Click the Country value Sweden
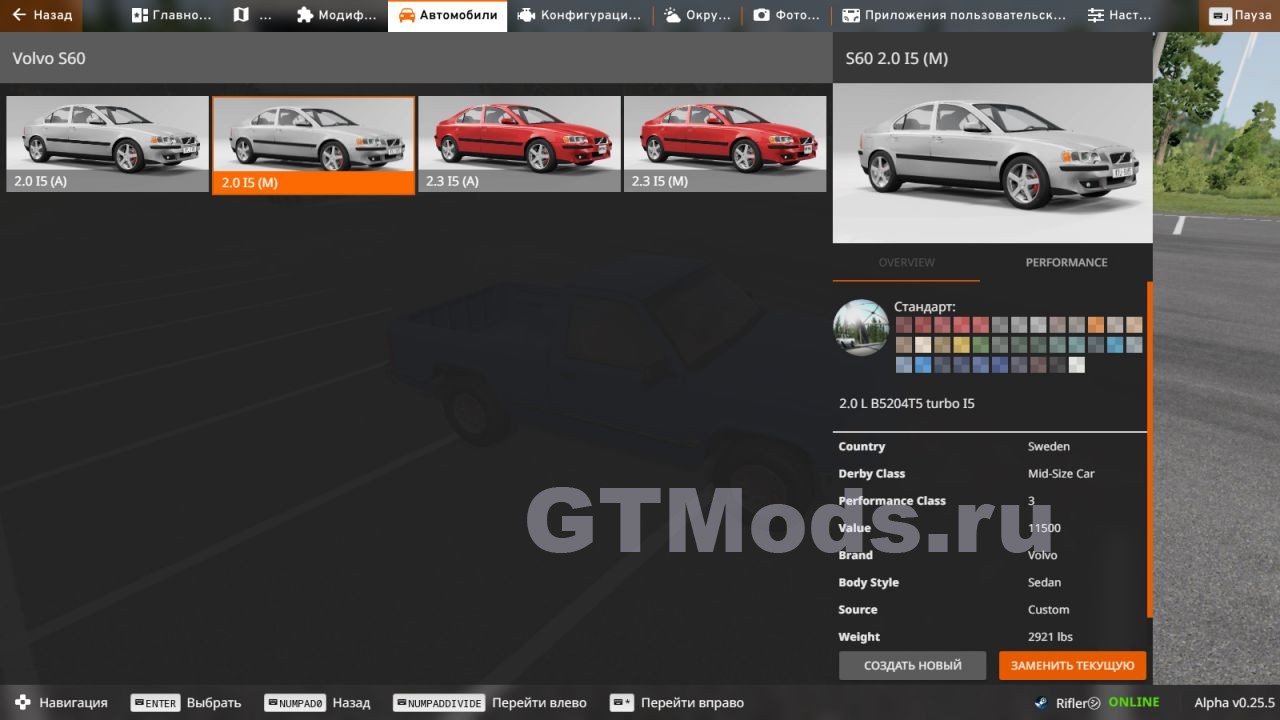This screenshot has width=1280, height=720. (1048, 447)
